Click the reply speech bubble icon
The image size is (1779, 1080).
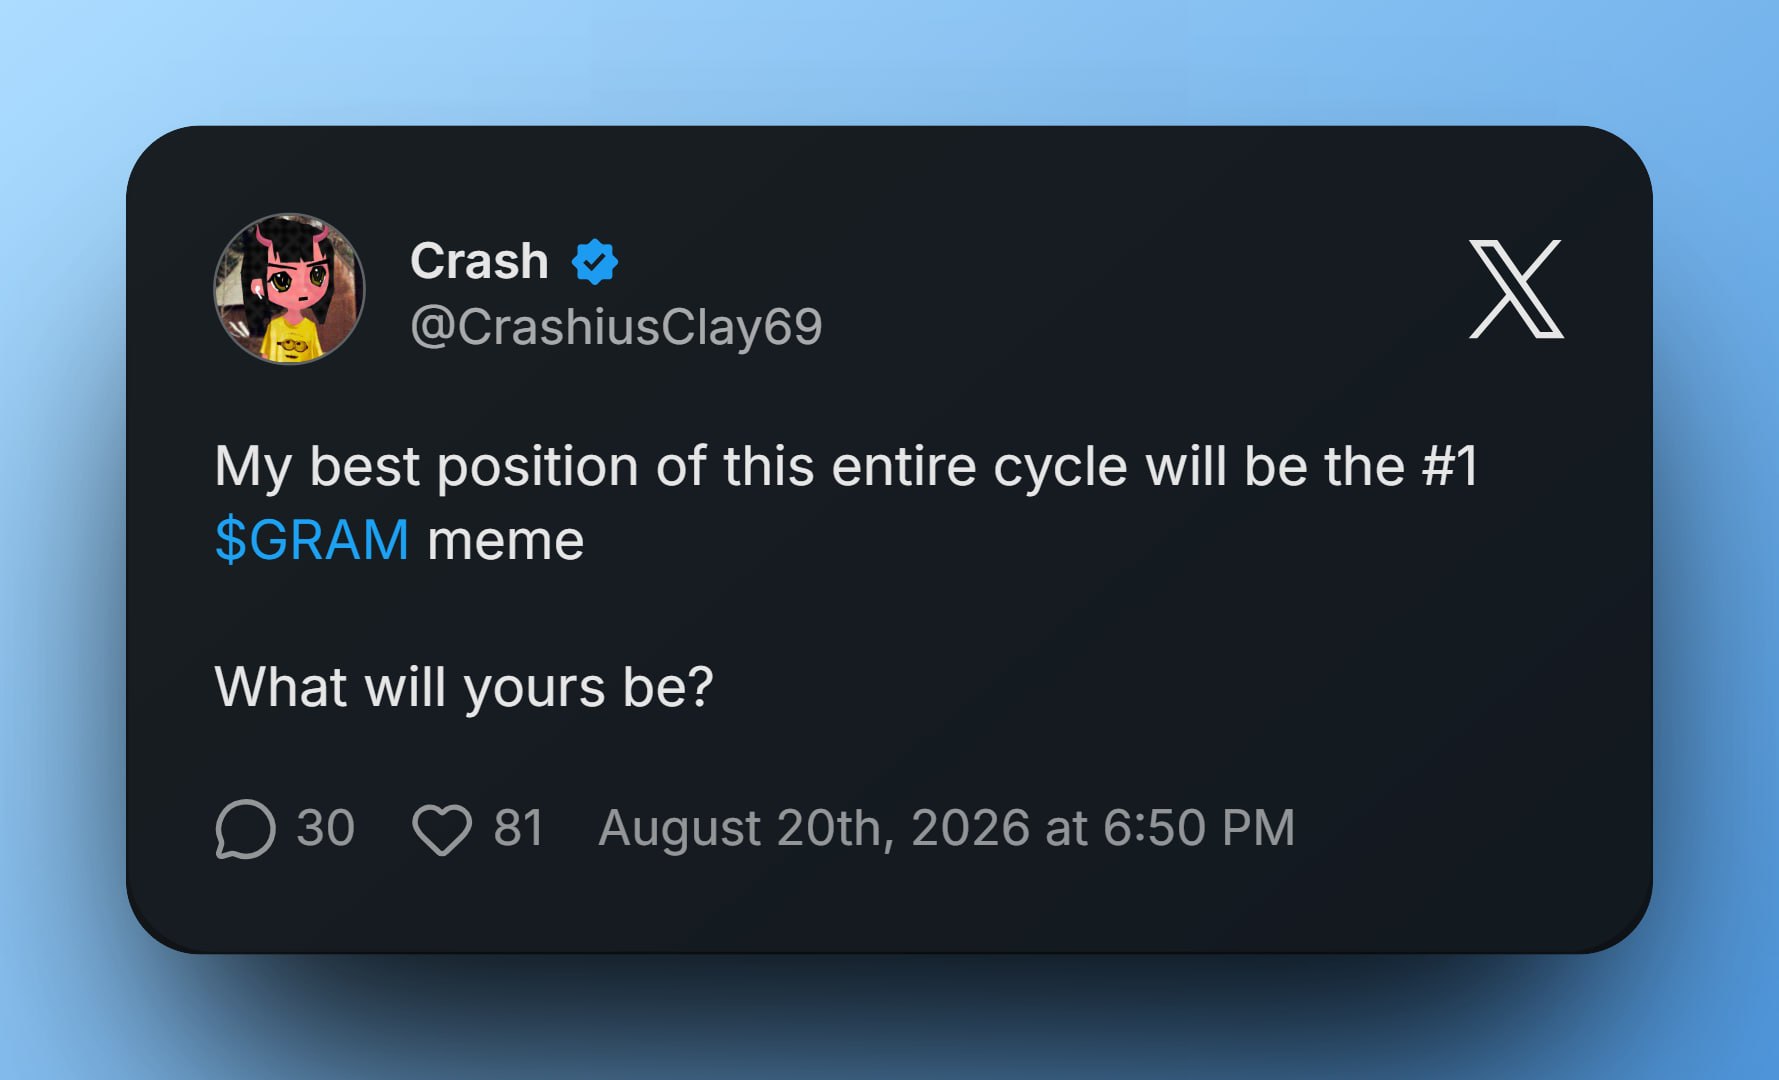[x=245, y=829]
